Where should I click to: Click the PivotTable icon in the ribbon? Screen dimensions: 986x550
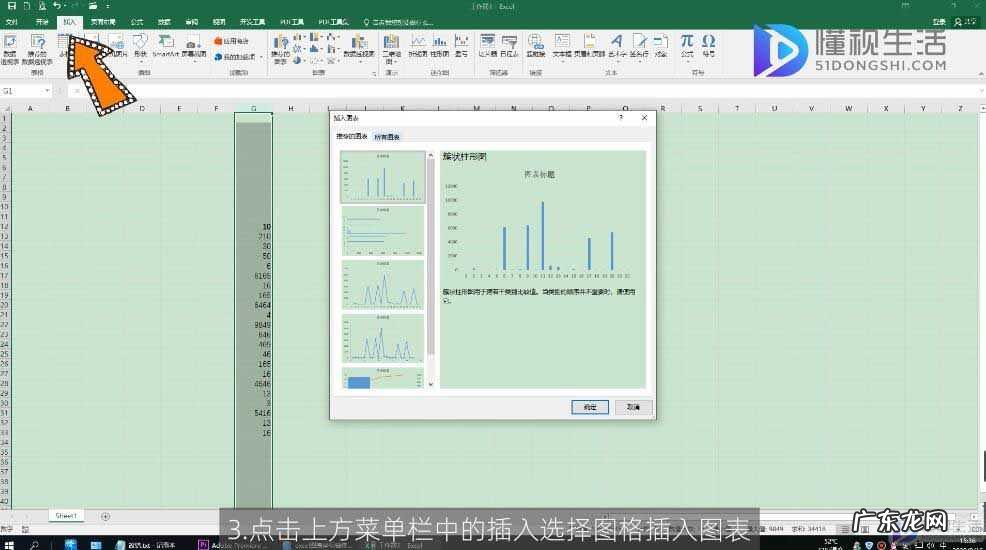point(10,43)
